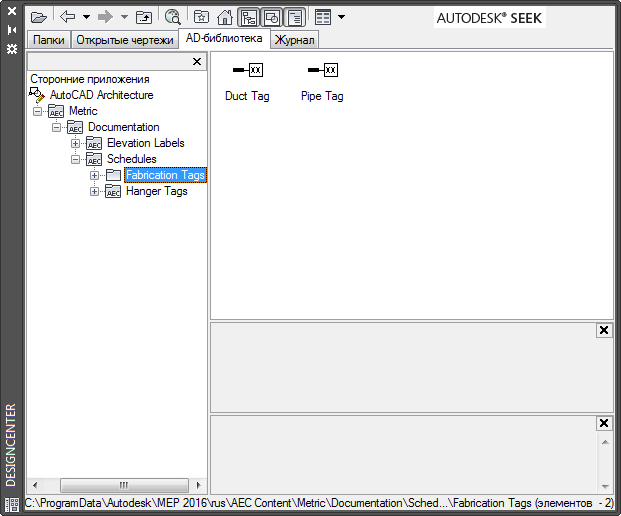
Task: Click the AEC icon beside Schedules
Action: (x=94, y=159)
